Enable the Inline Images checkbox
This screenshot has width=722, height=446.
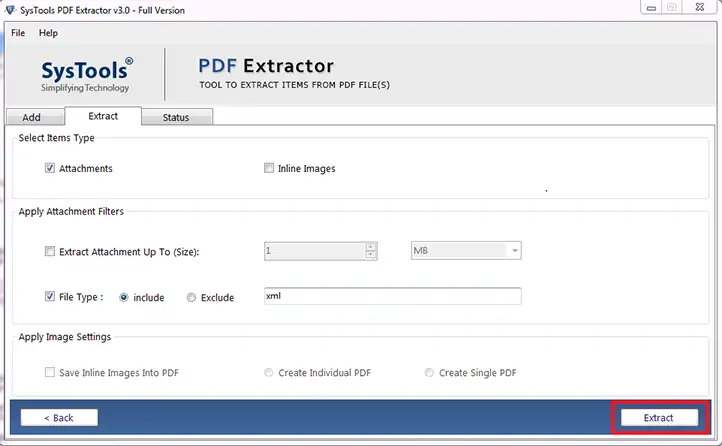pos(269,168)
